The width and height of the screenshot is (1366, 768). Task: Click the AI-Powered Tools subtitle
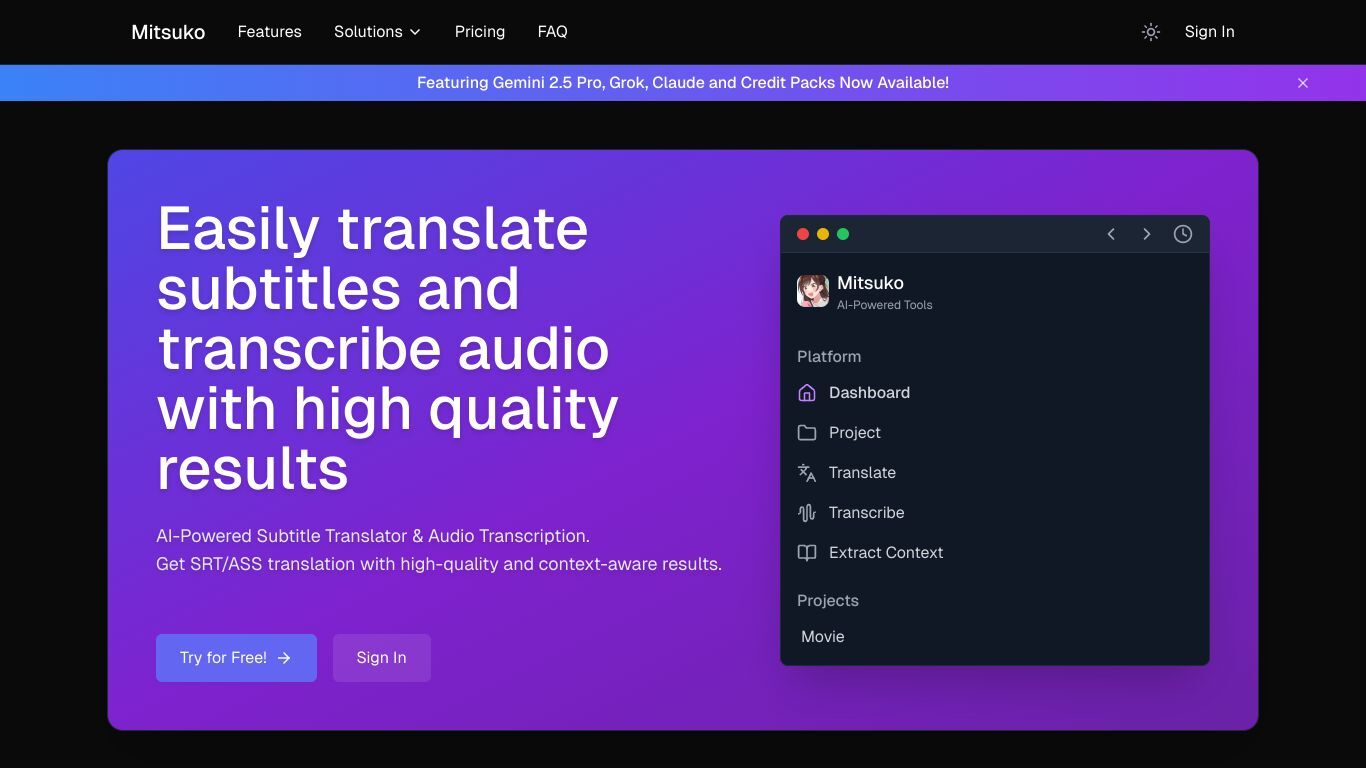pyautogui.click(x=885, y=305)
